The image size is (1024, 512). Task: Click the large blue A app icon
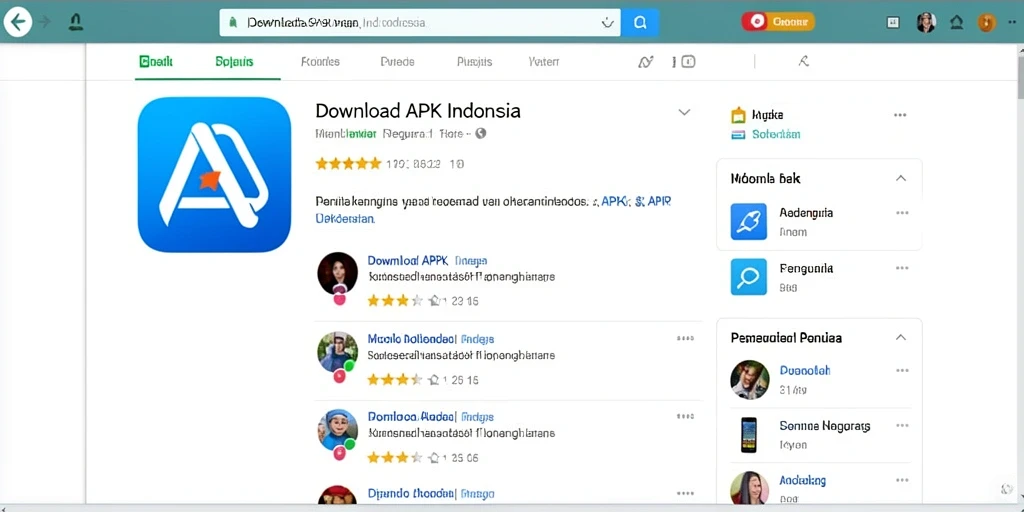(214, 174)
